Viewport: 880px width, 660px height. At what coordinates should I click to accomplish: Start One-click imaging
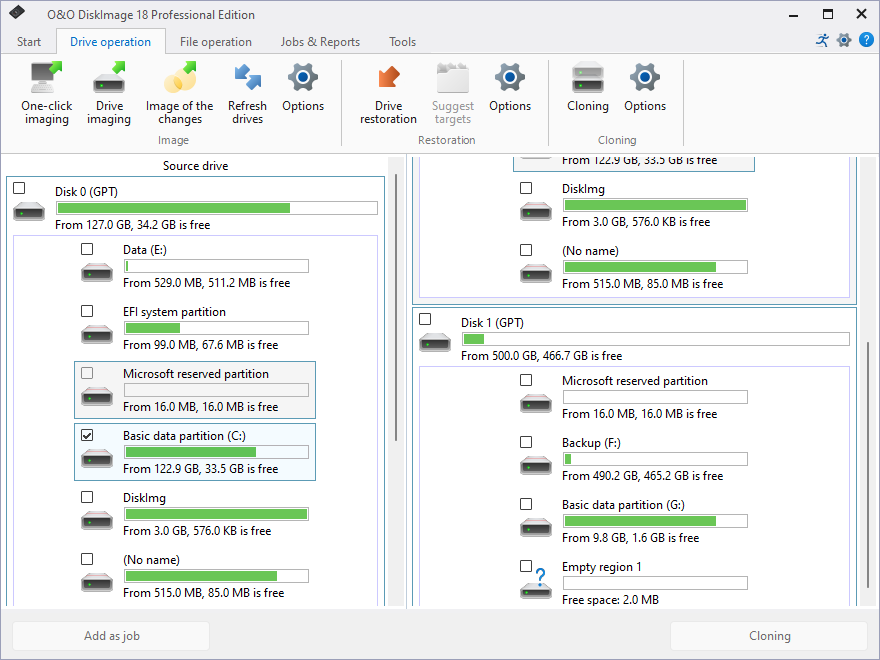[47, 94]
